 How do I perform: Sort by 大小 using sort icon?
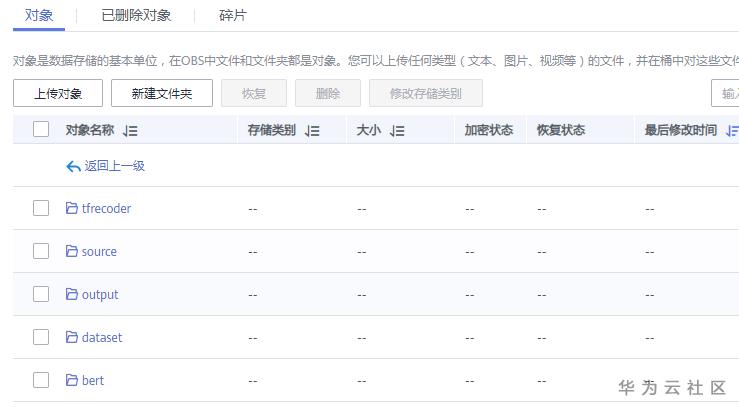click(397, 130)
